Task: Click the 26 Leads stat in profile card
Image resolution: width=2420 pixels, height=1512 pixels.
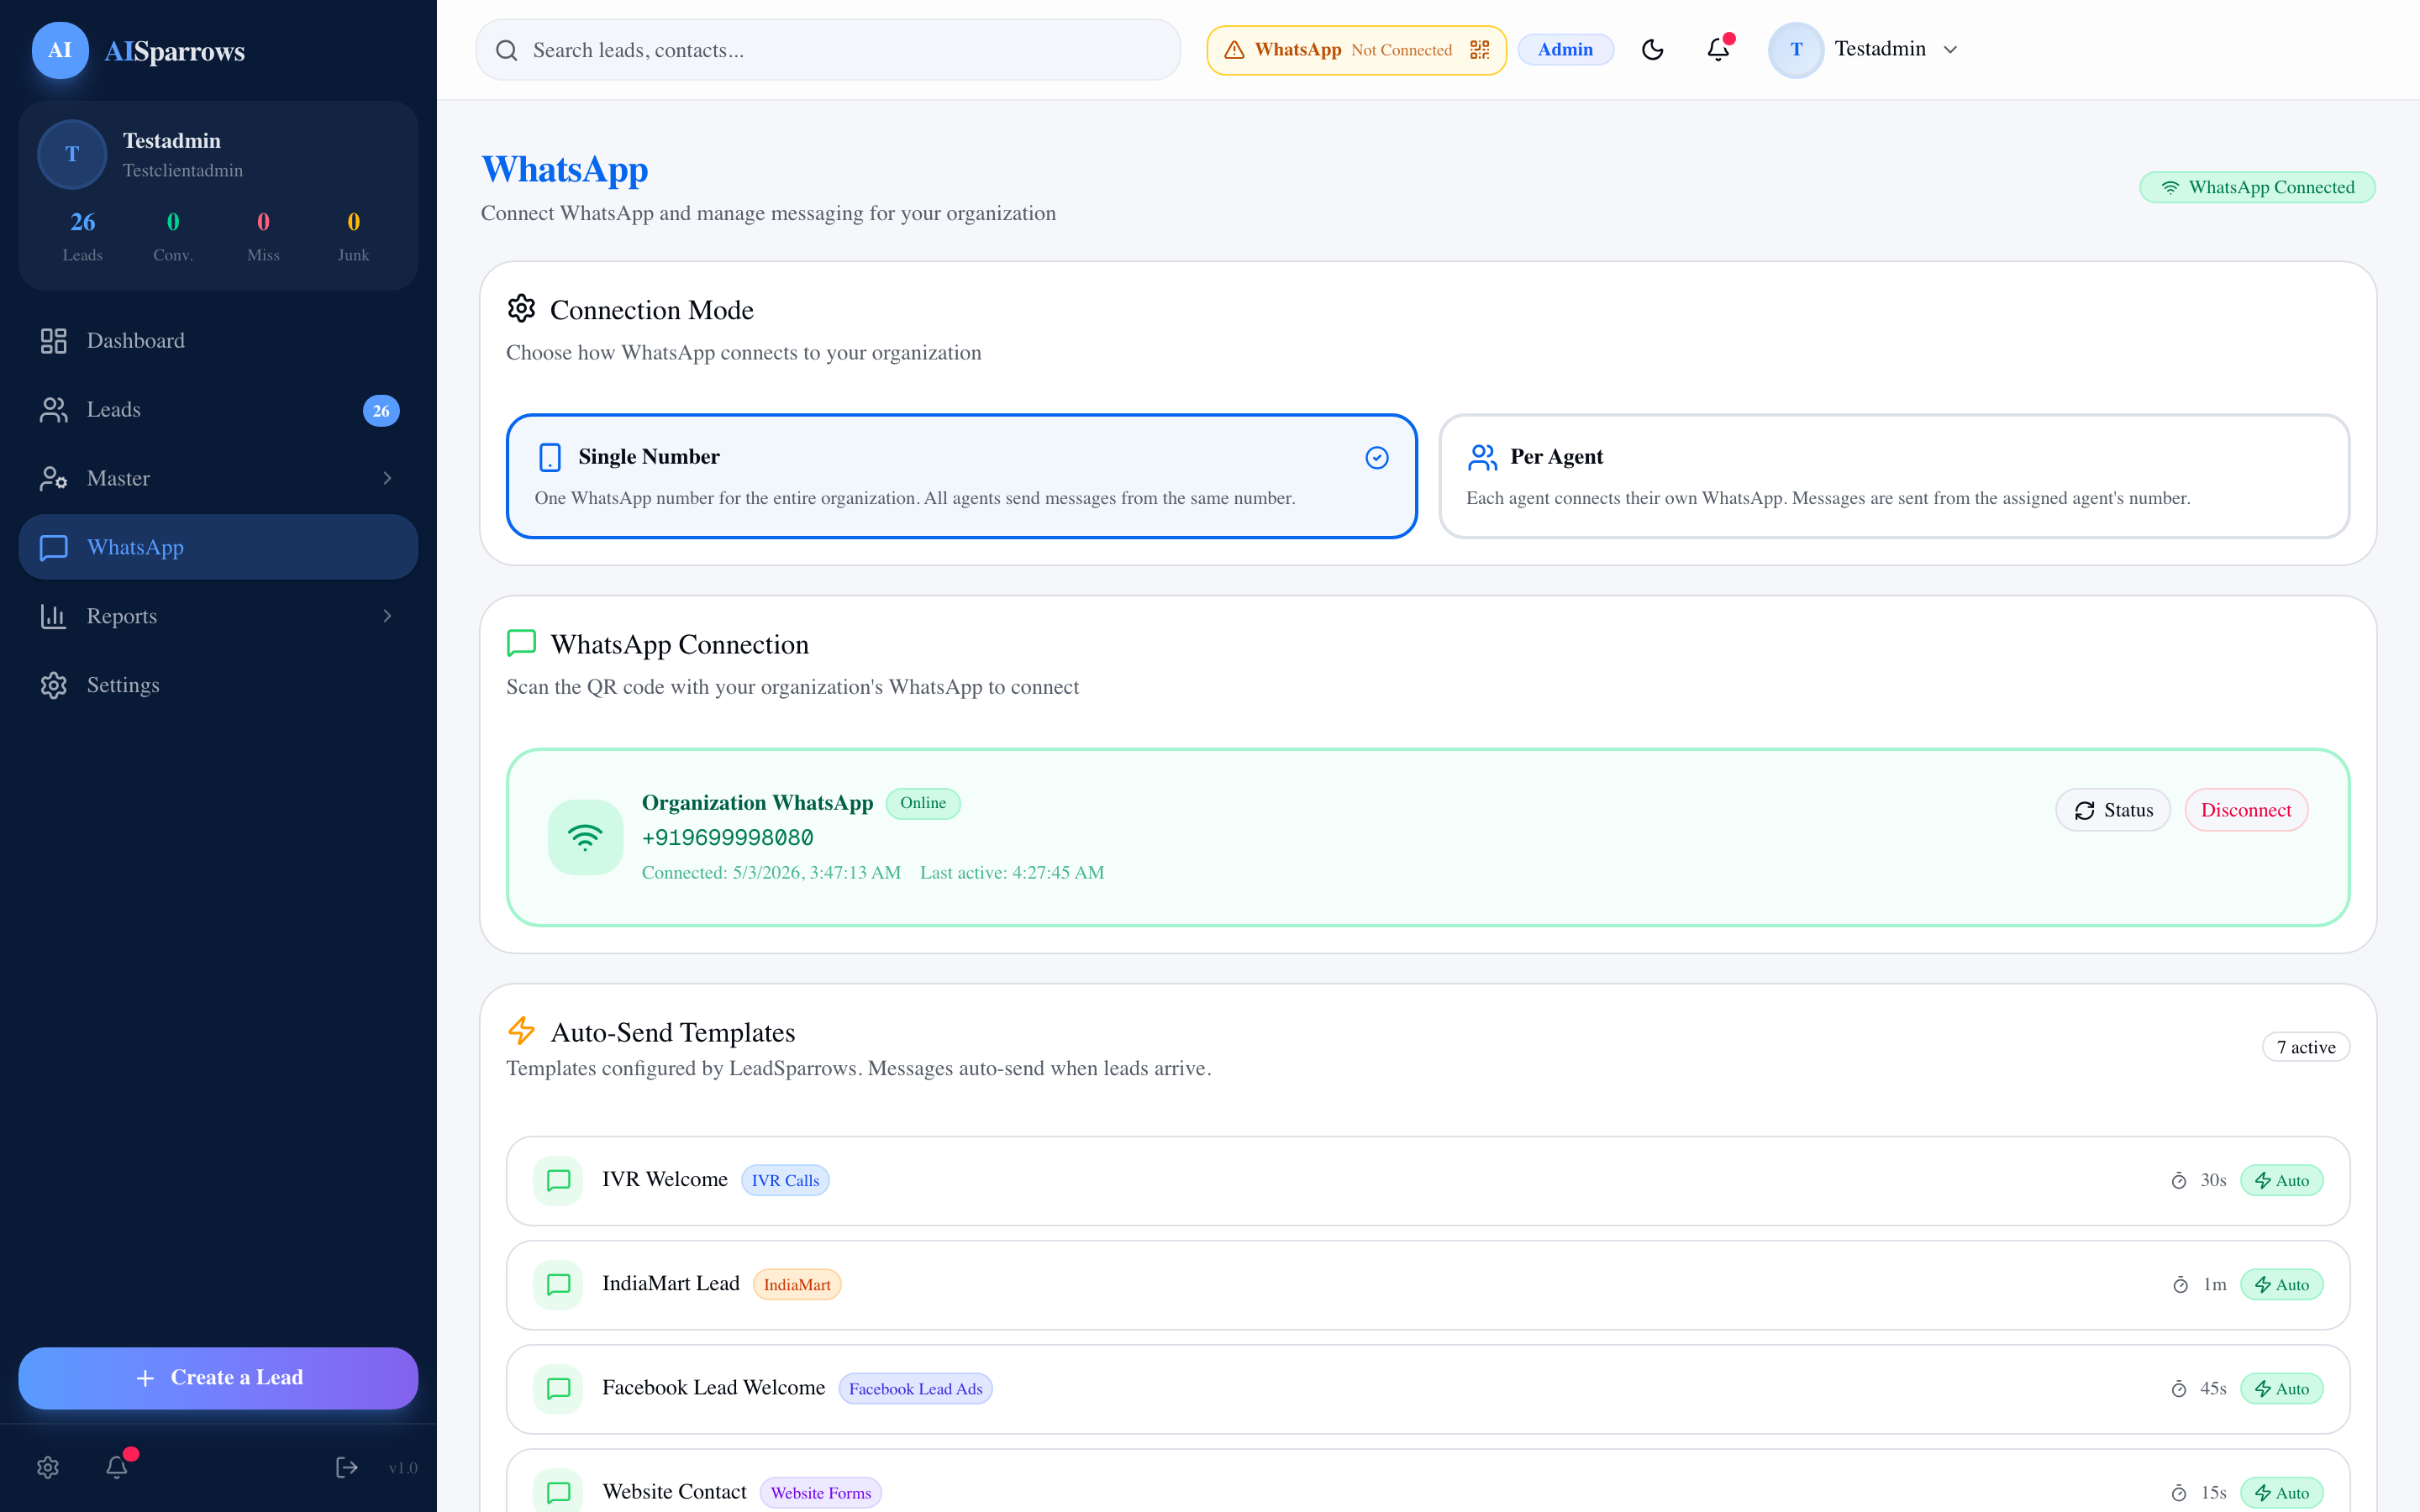Action: point(82,236)
